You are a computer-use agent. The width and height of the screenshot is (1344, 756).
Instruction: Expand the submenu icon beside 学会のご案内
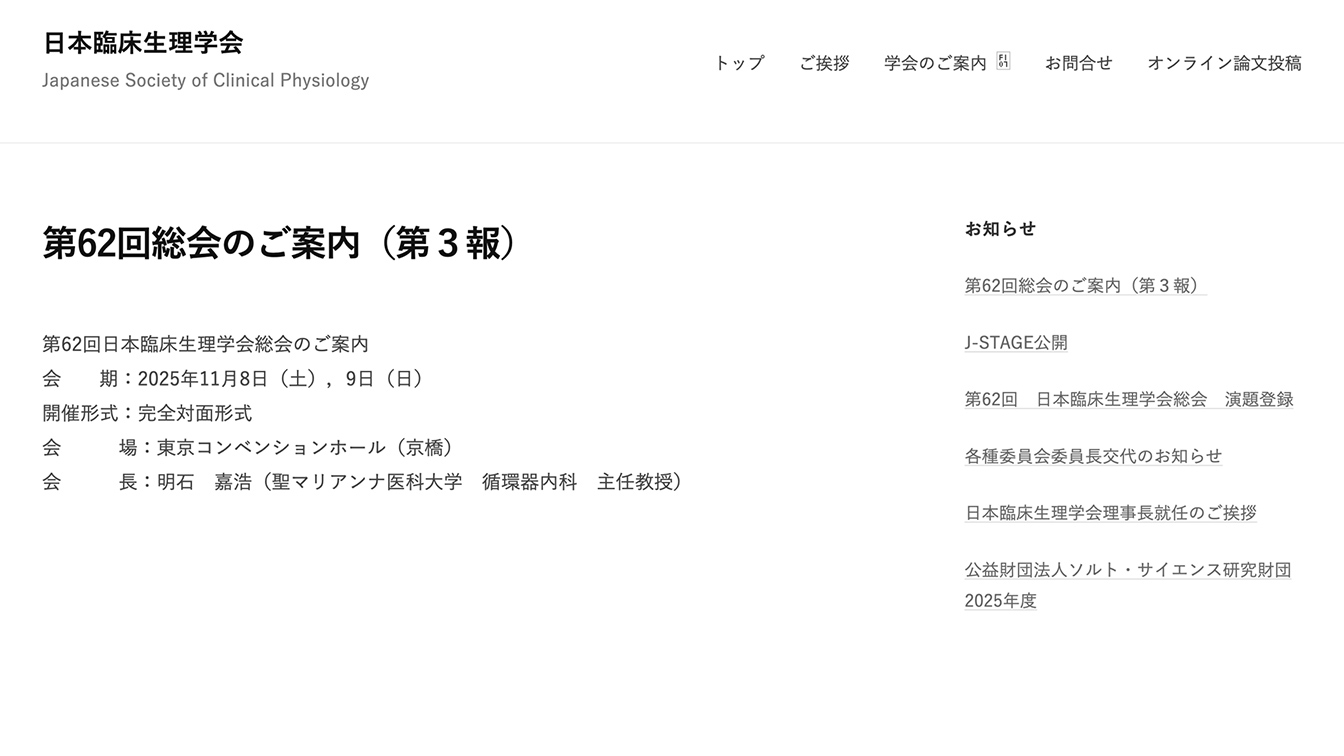1003,61
